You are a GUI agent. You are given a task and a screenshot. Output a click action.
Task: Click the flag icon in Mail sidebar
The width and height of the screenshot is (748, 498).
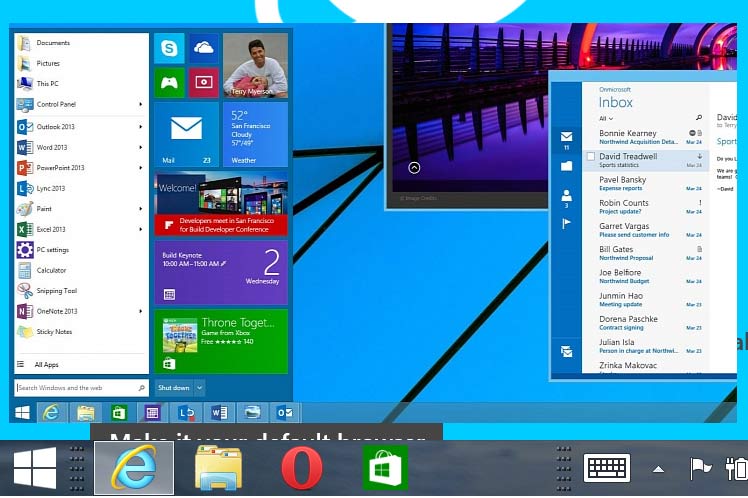[x=566, y=224]
